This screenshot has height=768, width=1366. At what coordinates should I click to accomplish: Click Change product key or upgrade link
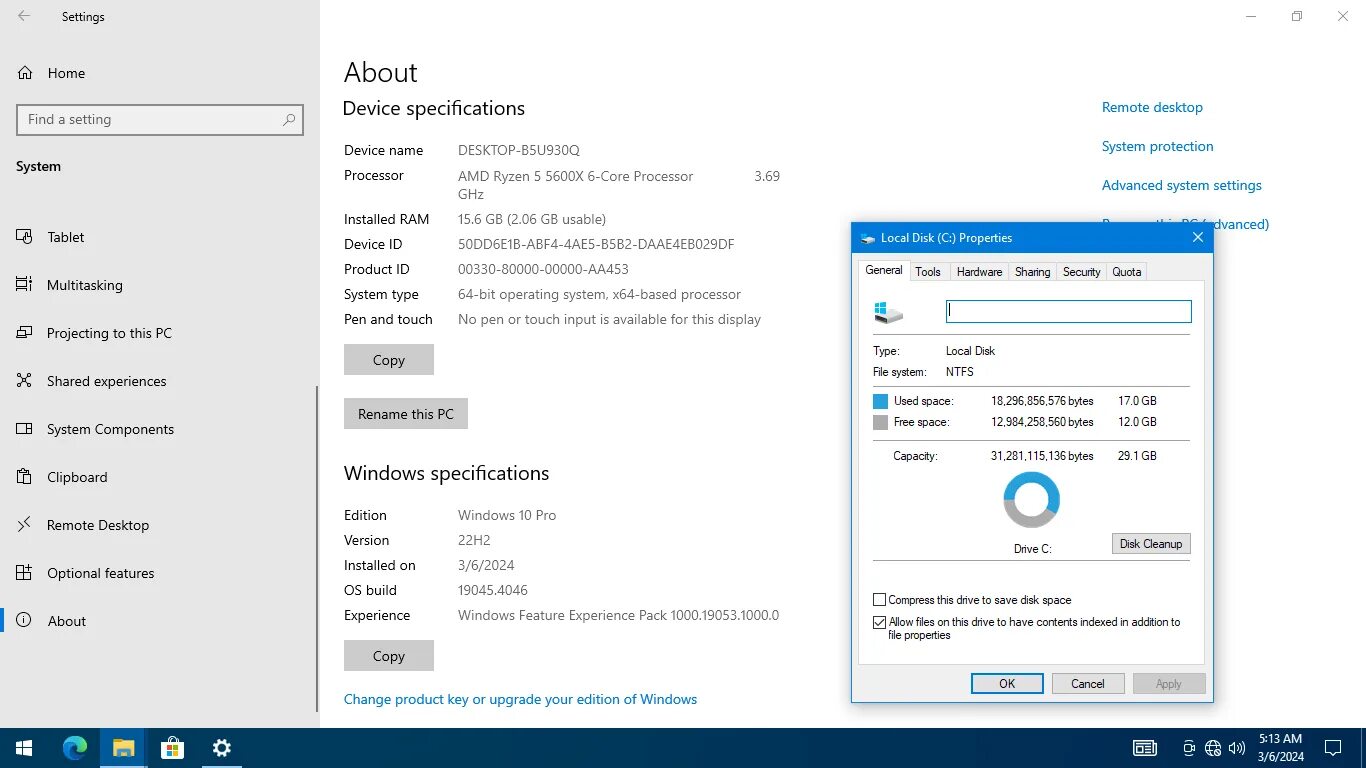pyautogui.click(x=520, y=699)
